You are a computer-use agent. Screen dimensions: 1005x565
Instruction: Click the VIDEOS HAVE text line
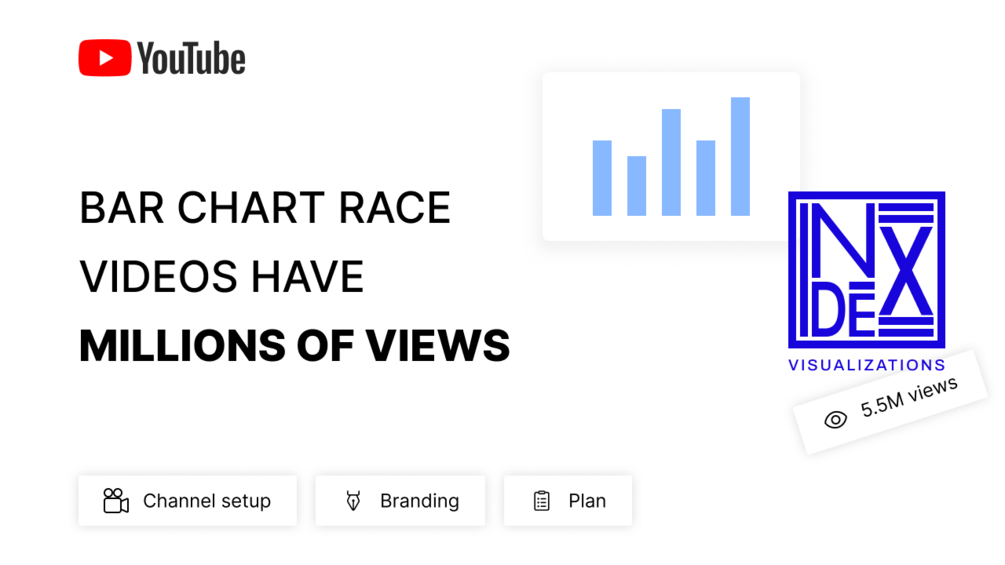tap(221, 277)
